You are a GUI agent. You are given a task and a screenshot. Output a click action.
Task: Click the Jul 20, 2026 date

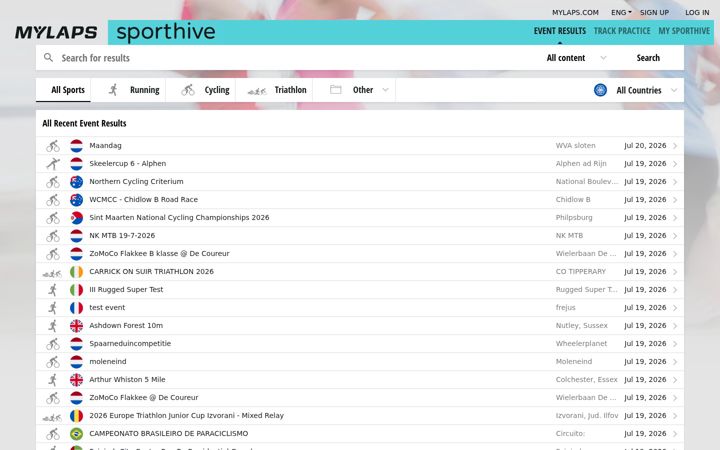pos(645,146)
